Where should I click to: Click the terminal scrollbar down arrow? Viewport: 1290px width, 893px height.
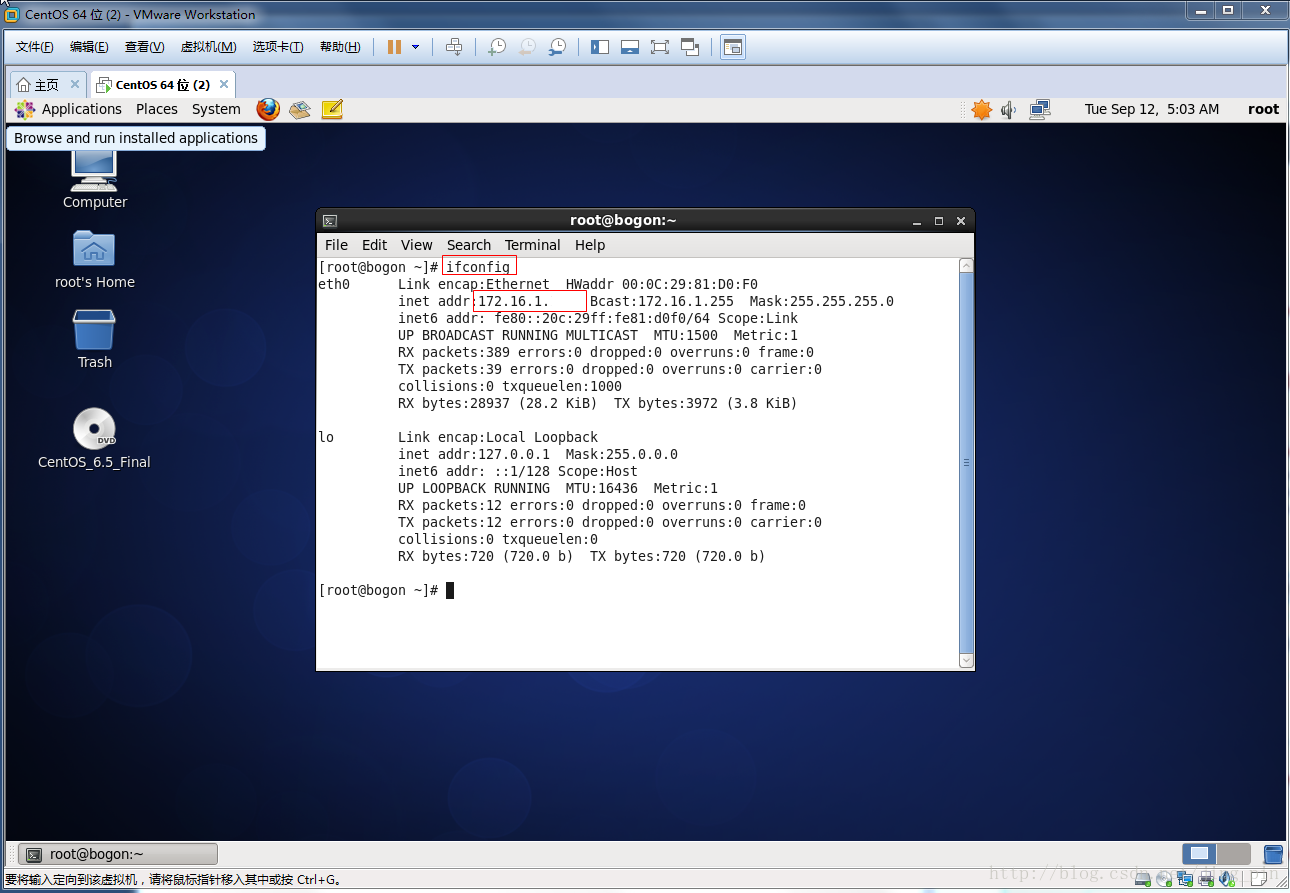(x=966, y=661)
